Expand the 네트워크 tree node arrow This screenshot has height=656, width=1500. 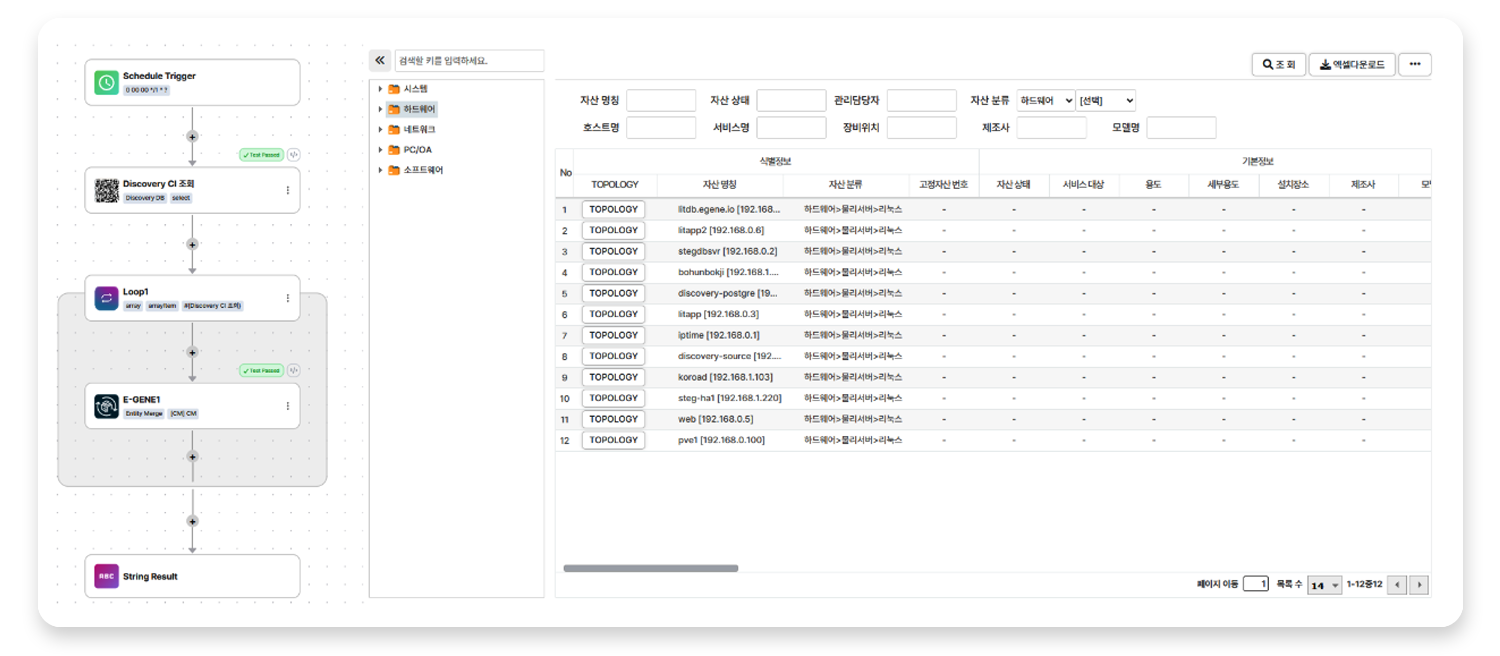coord(380,130)
